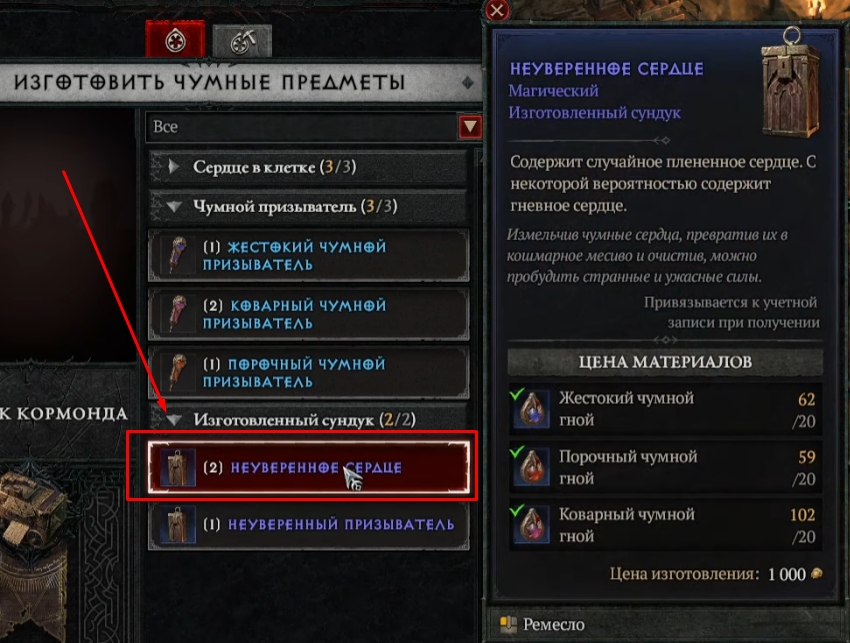
Task: Open the 'Все' filter dropdown arrow
Action: (469, 127)
